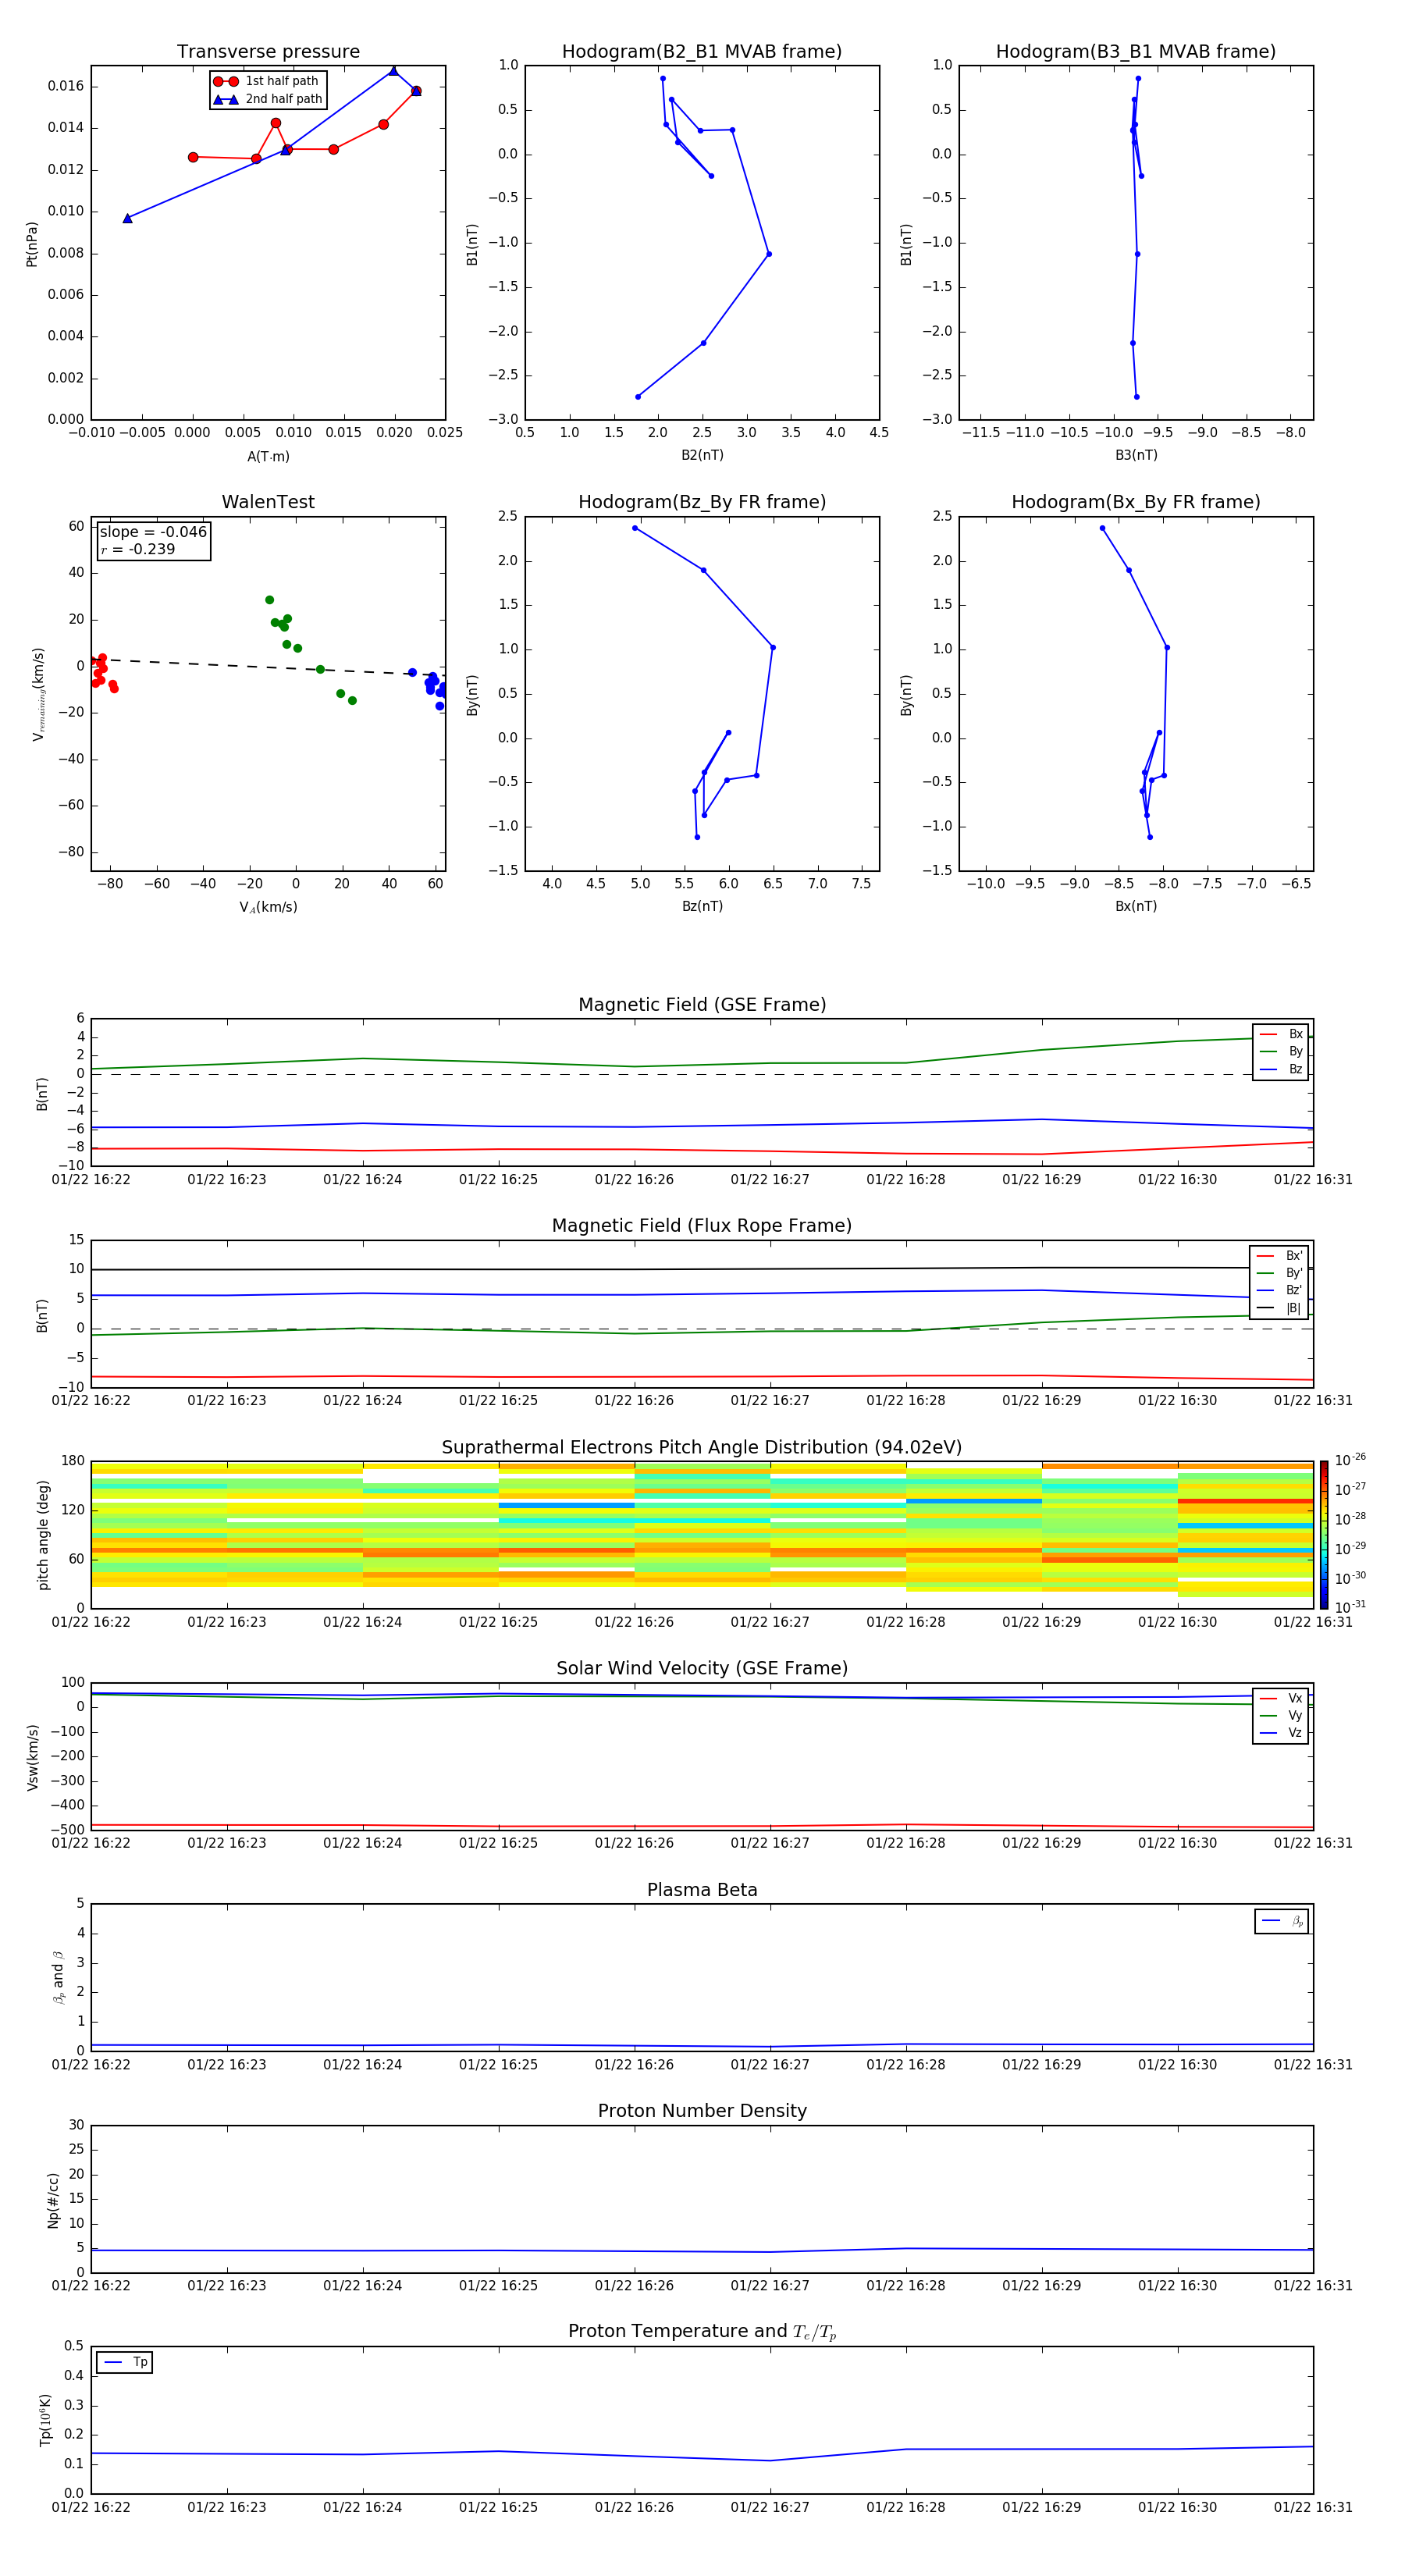Select the By' entry in Flux Rope legend

tap(1279, 1273)
